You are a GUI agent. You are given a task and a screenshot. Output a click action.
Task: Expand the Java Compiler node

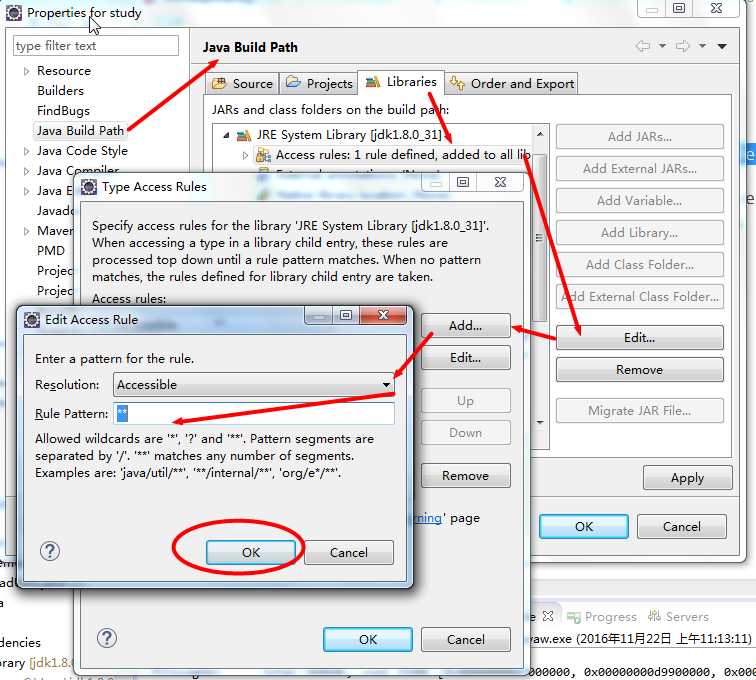click(27, 171)
